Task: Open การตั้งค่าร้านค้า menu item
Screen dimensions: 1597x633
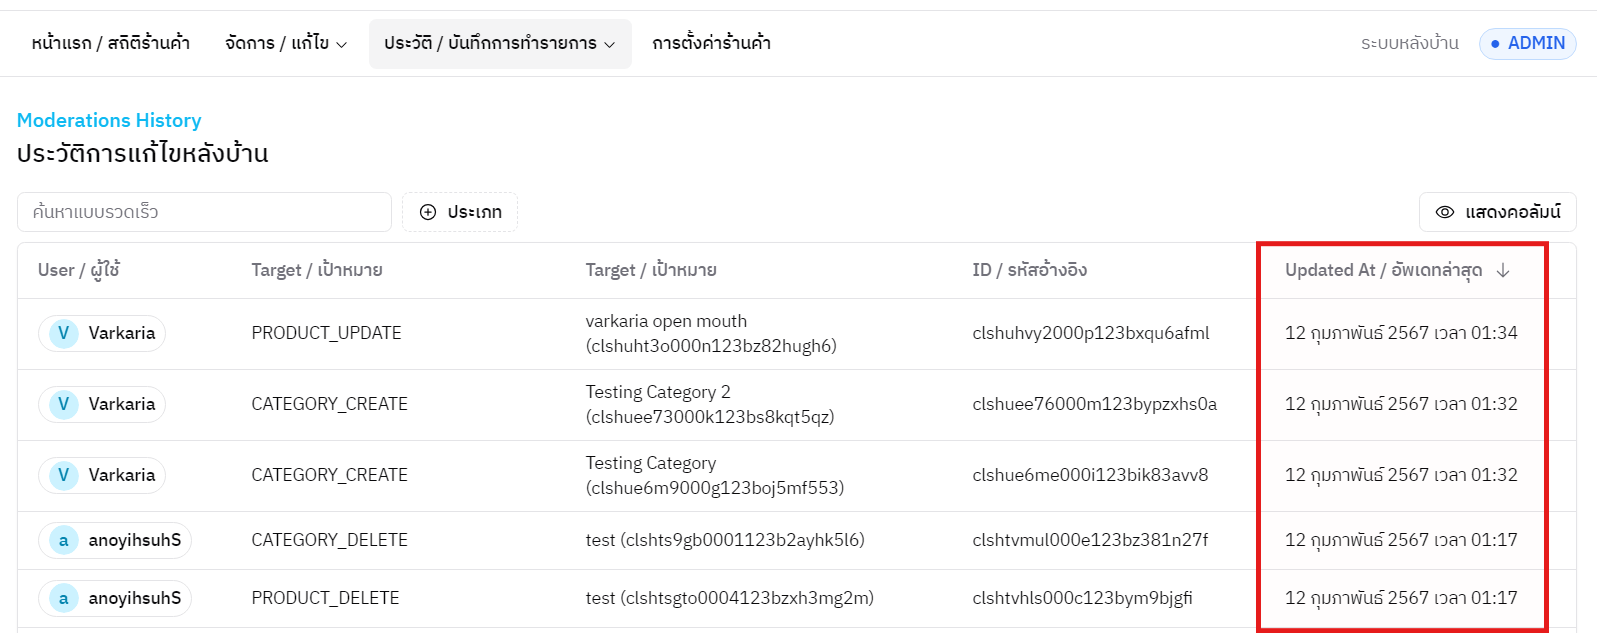Action: coord(711,43)
